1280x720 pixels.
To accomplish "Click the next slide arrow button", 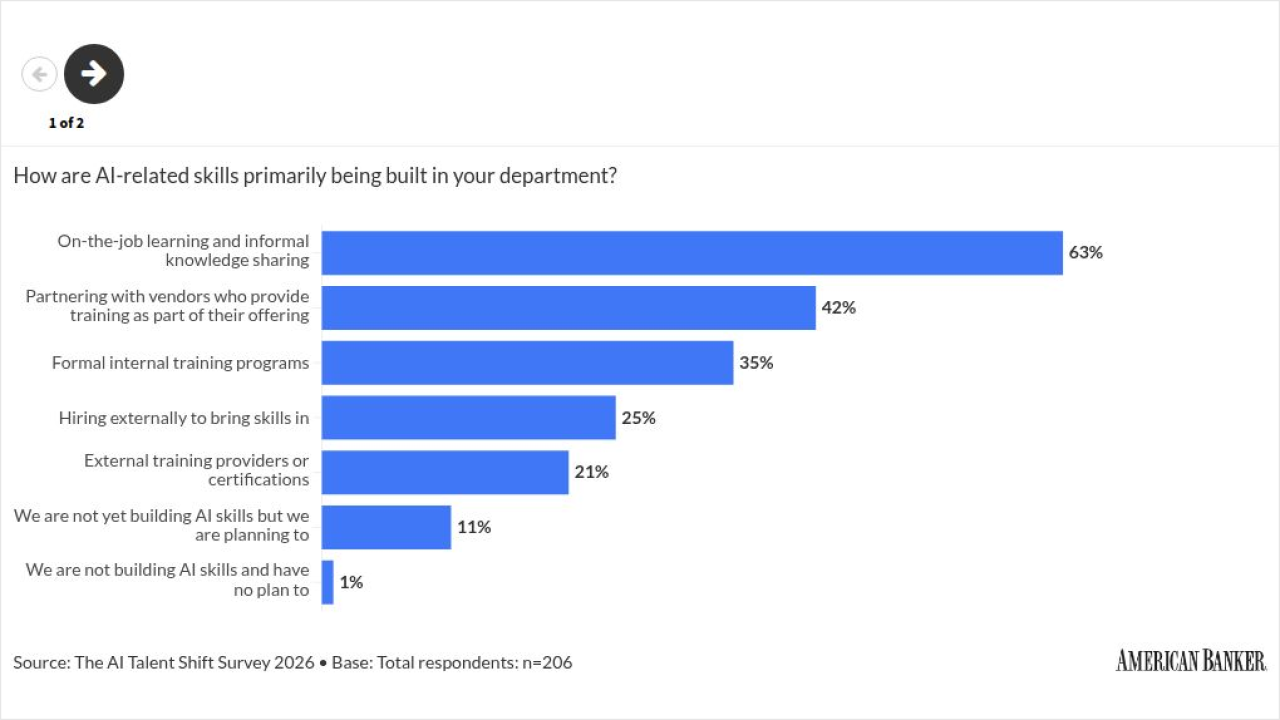I will point(94,74).
